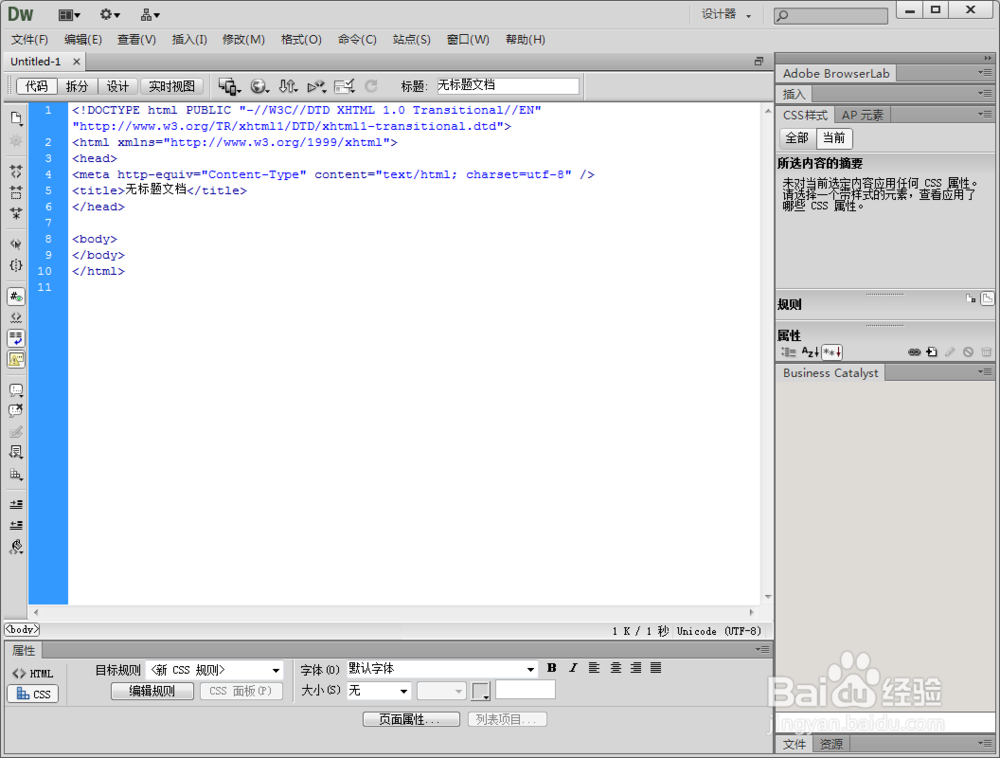Toggle highlight invalid code icon
This screenshot has height=758, width=1000.
tap(16, 317)
